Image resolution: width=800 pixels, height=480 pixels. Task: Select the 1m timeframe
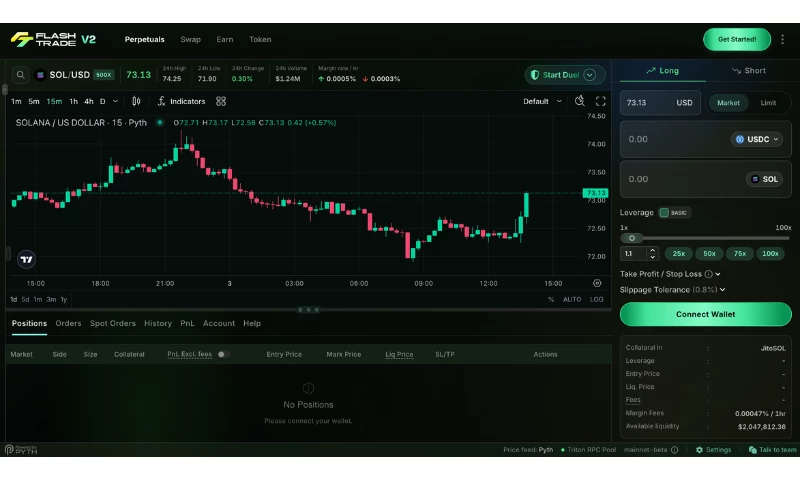[16, 101]
